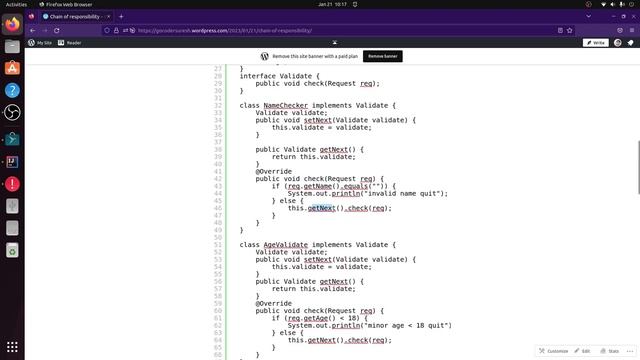
Task: Click the text 'interface Validate {'
Action: click(280, 76)
